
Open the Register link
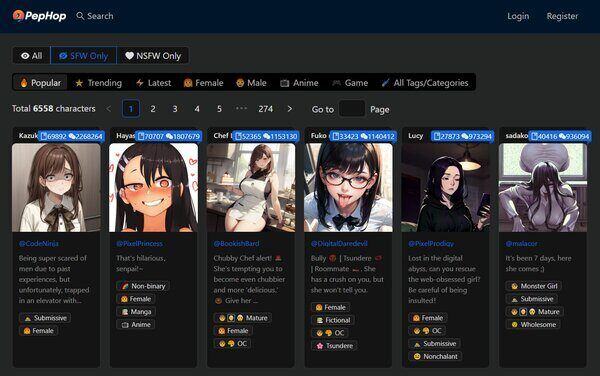pos(562,16)
